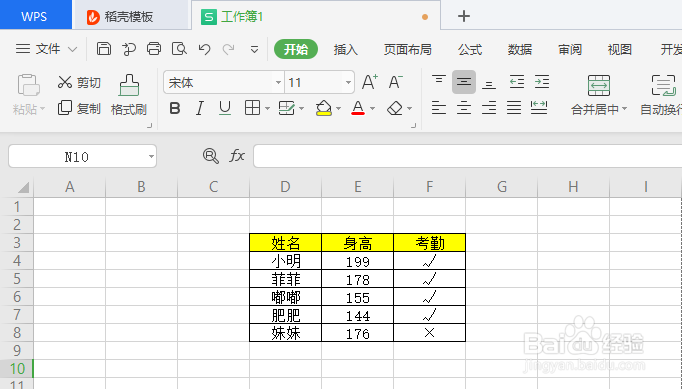Open the 视图 ribbon tab
682x389 pixels.
(x=619, y=50)
